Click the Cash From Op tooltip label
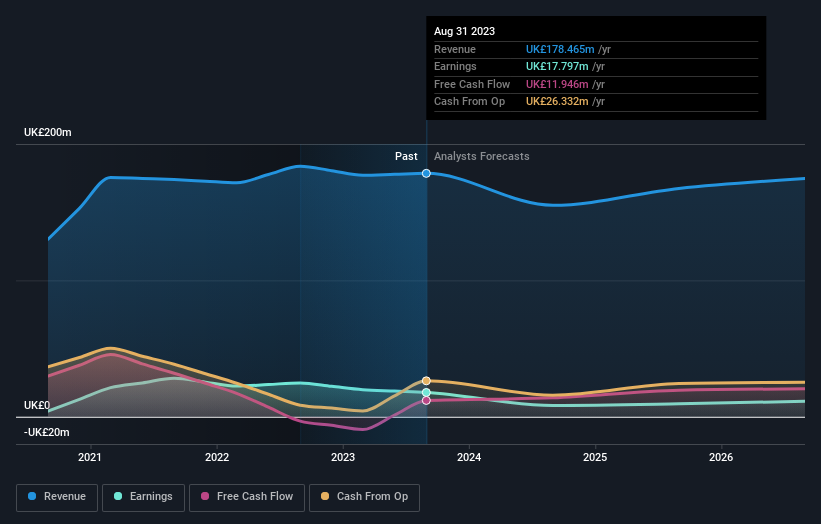 (x=470, y=102)
